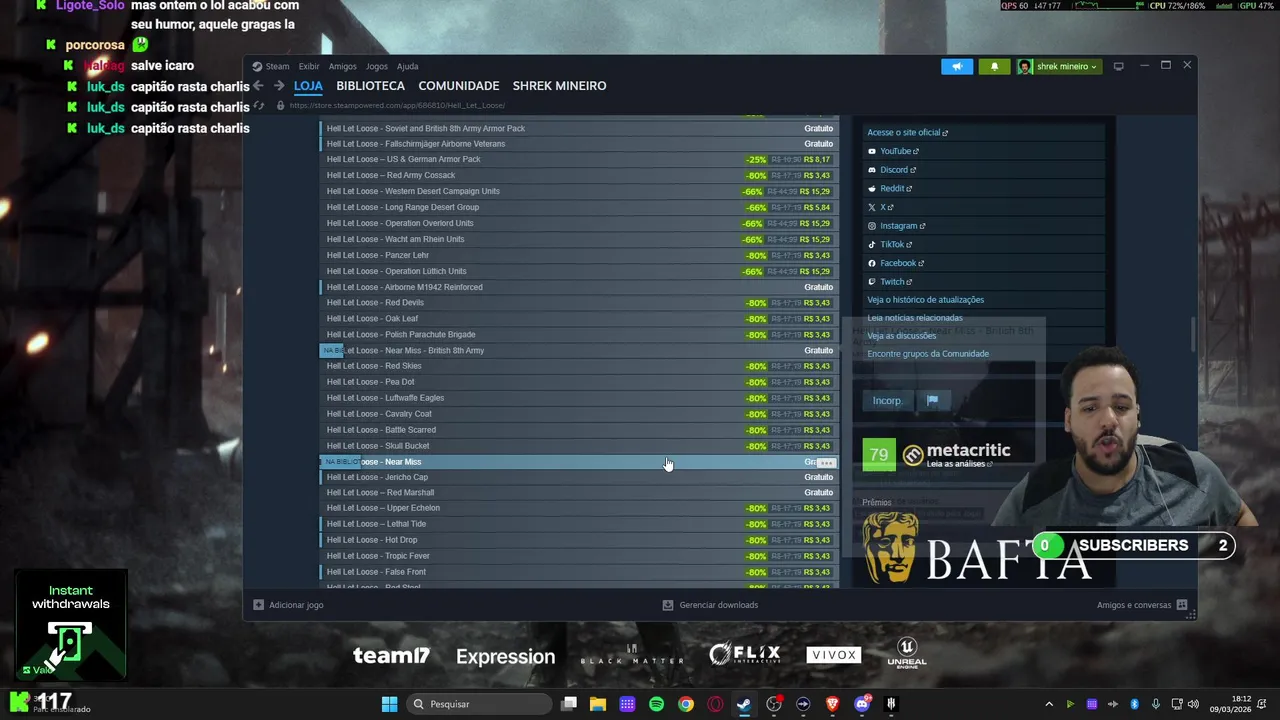Click the microphone tray icon
1280x720 pixels.
[1156, 704]
